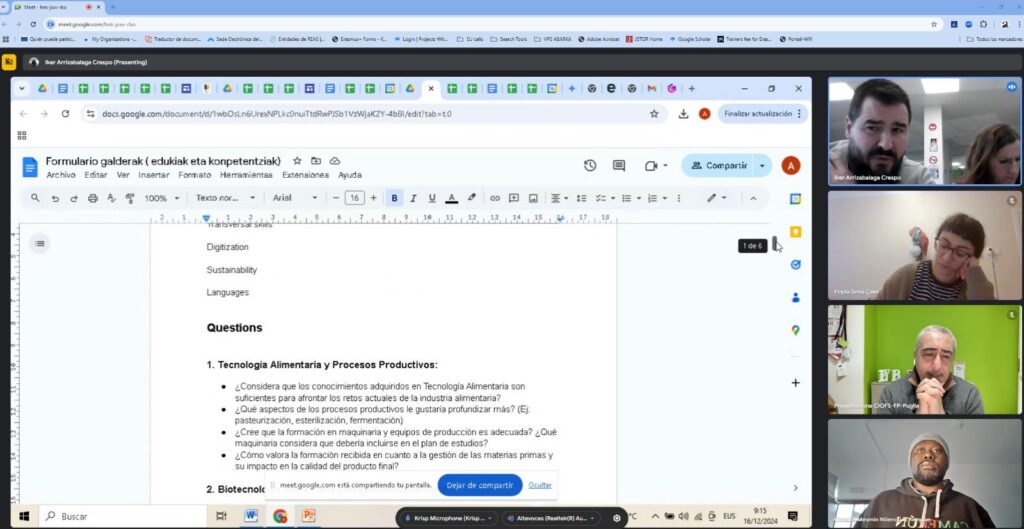Click Dejar de compartir button

(480, 485)
